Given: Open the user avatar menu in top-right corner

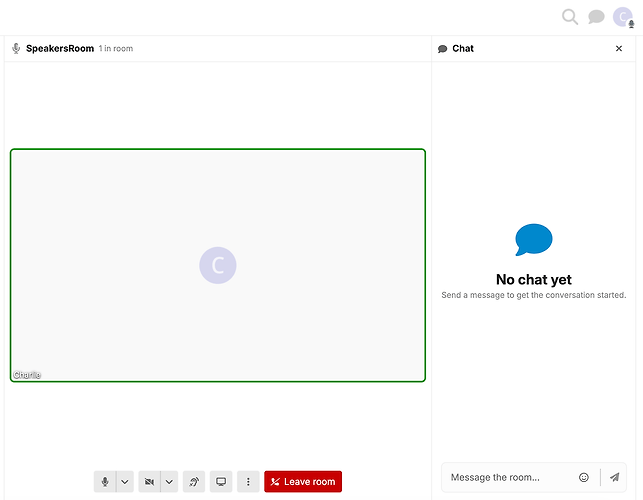Looking at the screenshot, I should pos(622,17).
